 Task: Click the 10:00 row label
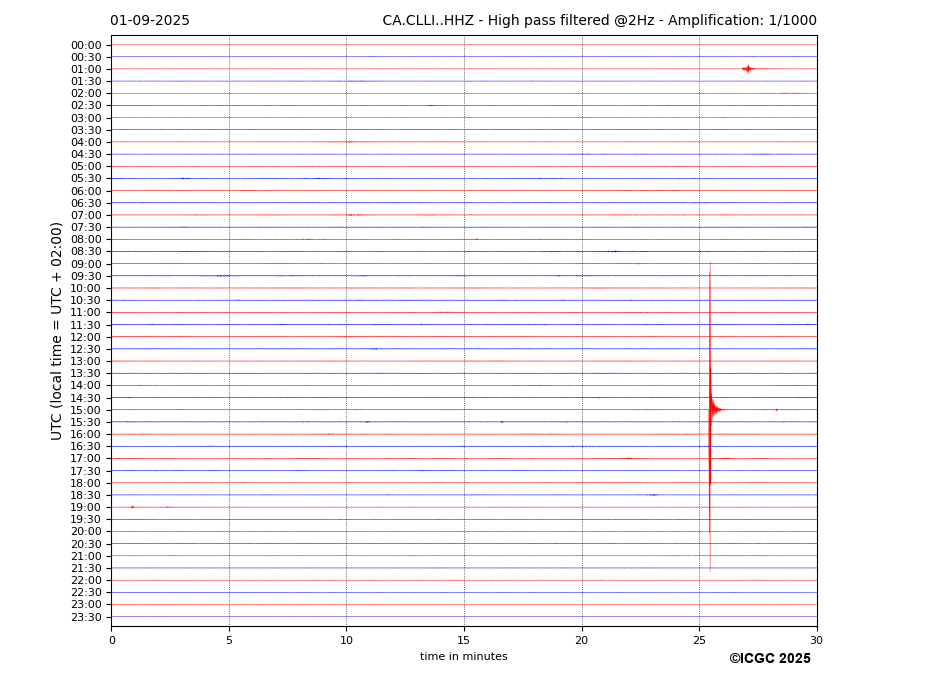86,289
